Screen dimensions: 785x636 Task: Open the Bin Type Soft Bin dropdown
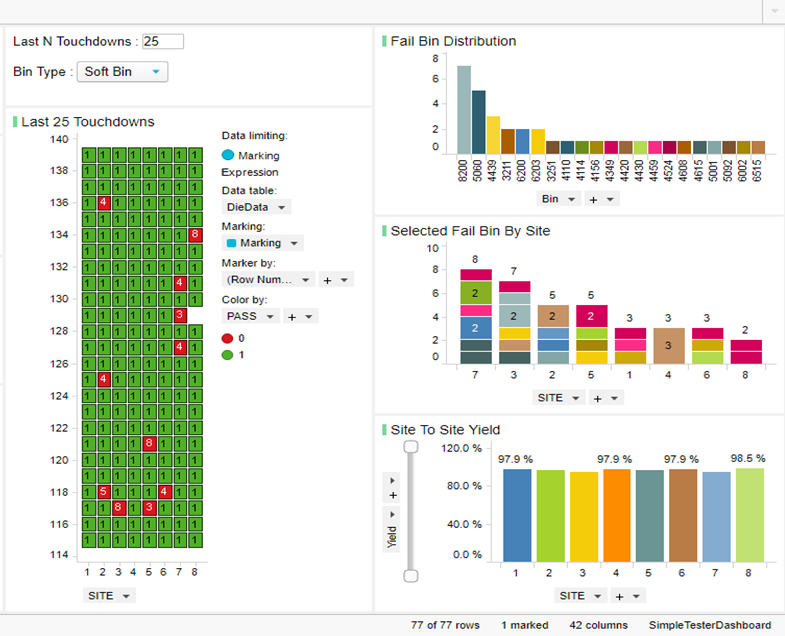(122, 72)
